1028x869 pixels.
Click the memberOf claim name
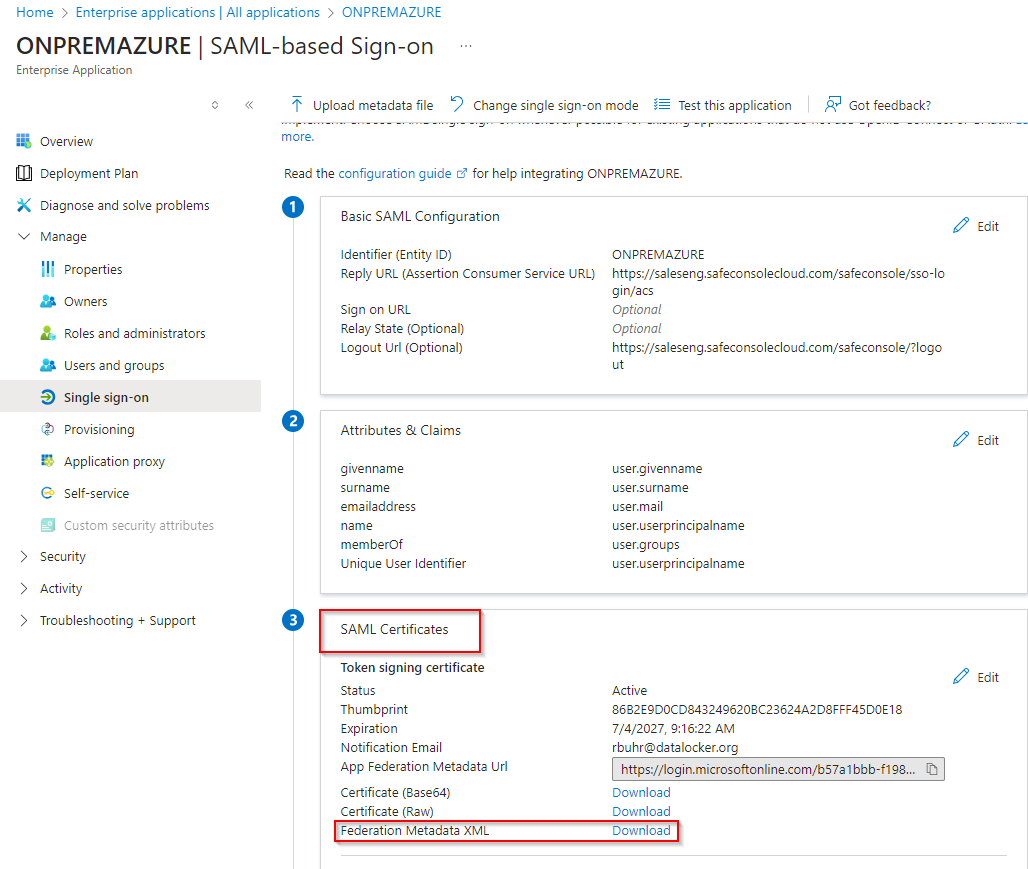point(372,544)
